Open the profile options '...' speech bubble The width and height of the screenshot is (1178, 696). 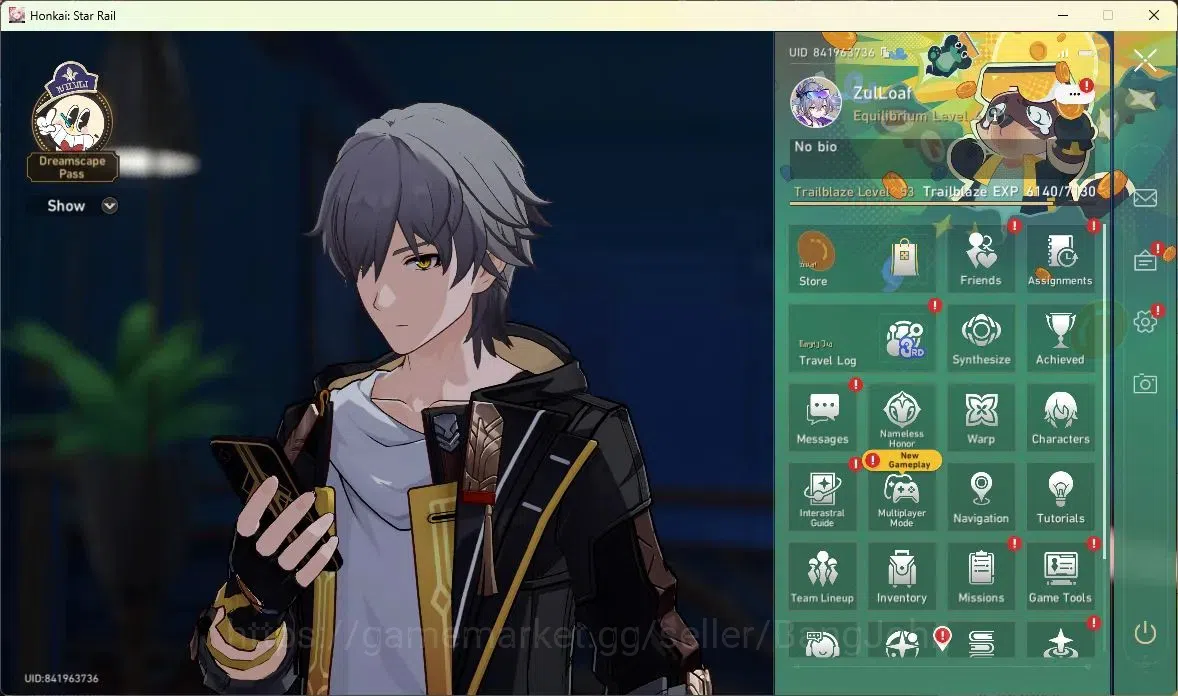point(1075,94)
